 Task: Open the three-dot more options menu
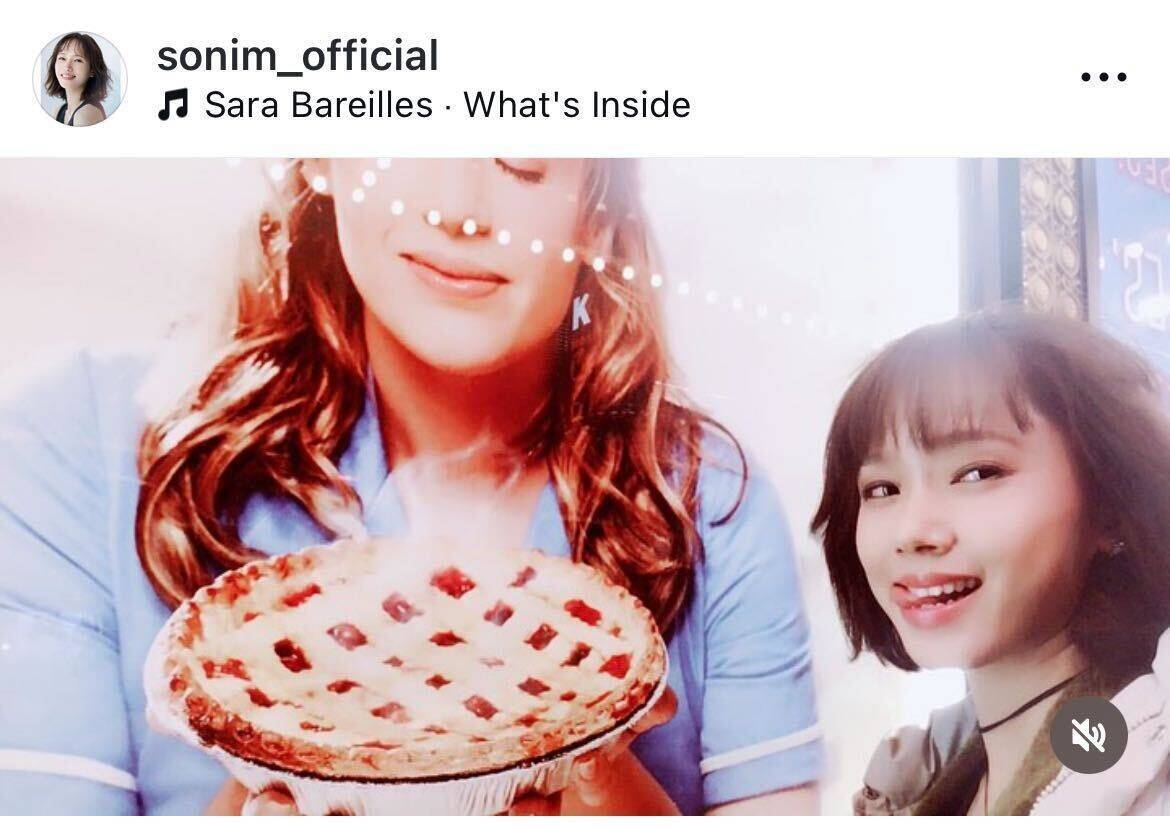click(x=1104, y=77)
